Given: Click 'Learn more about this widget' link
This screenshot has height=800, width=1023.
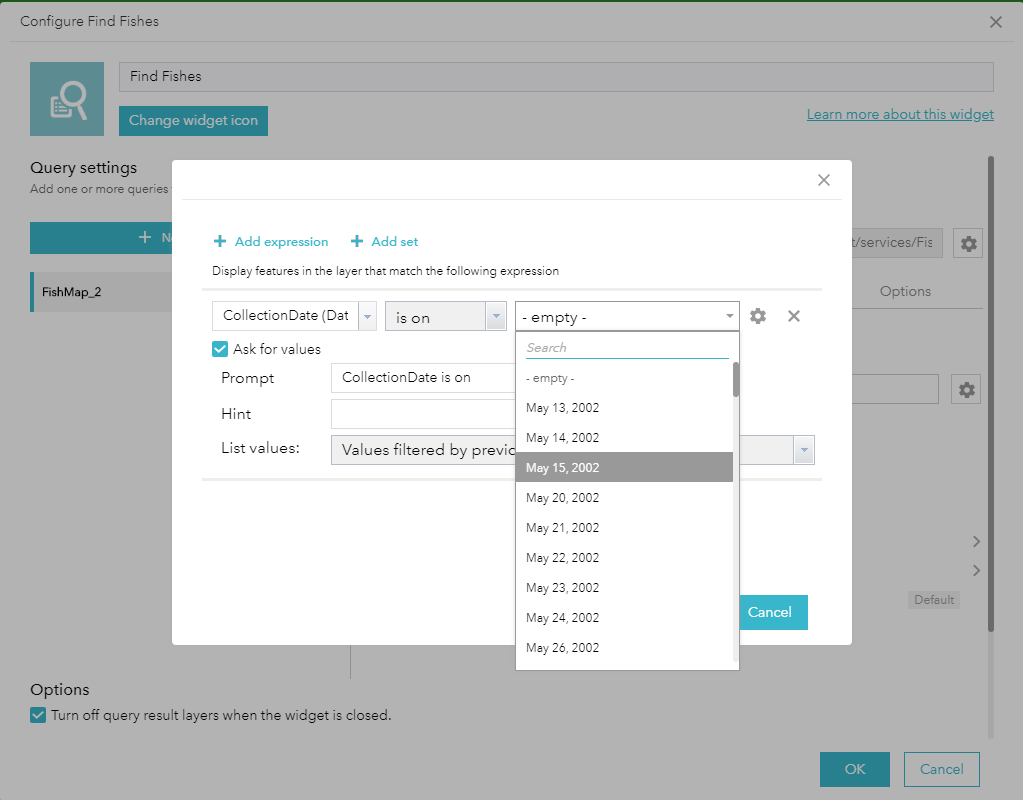Looking at the screenshot, I should tap(899, 114).
